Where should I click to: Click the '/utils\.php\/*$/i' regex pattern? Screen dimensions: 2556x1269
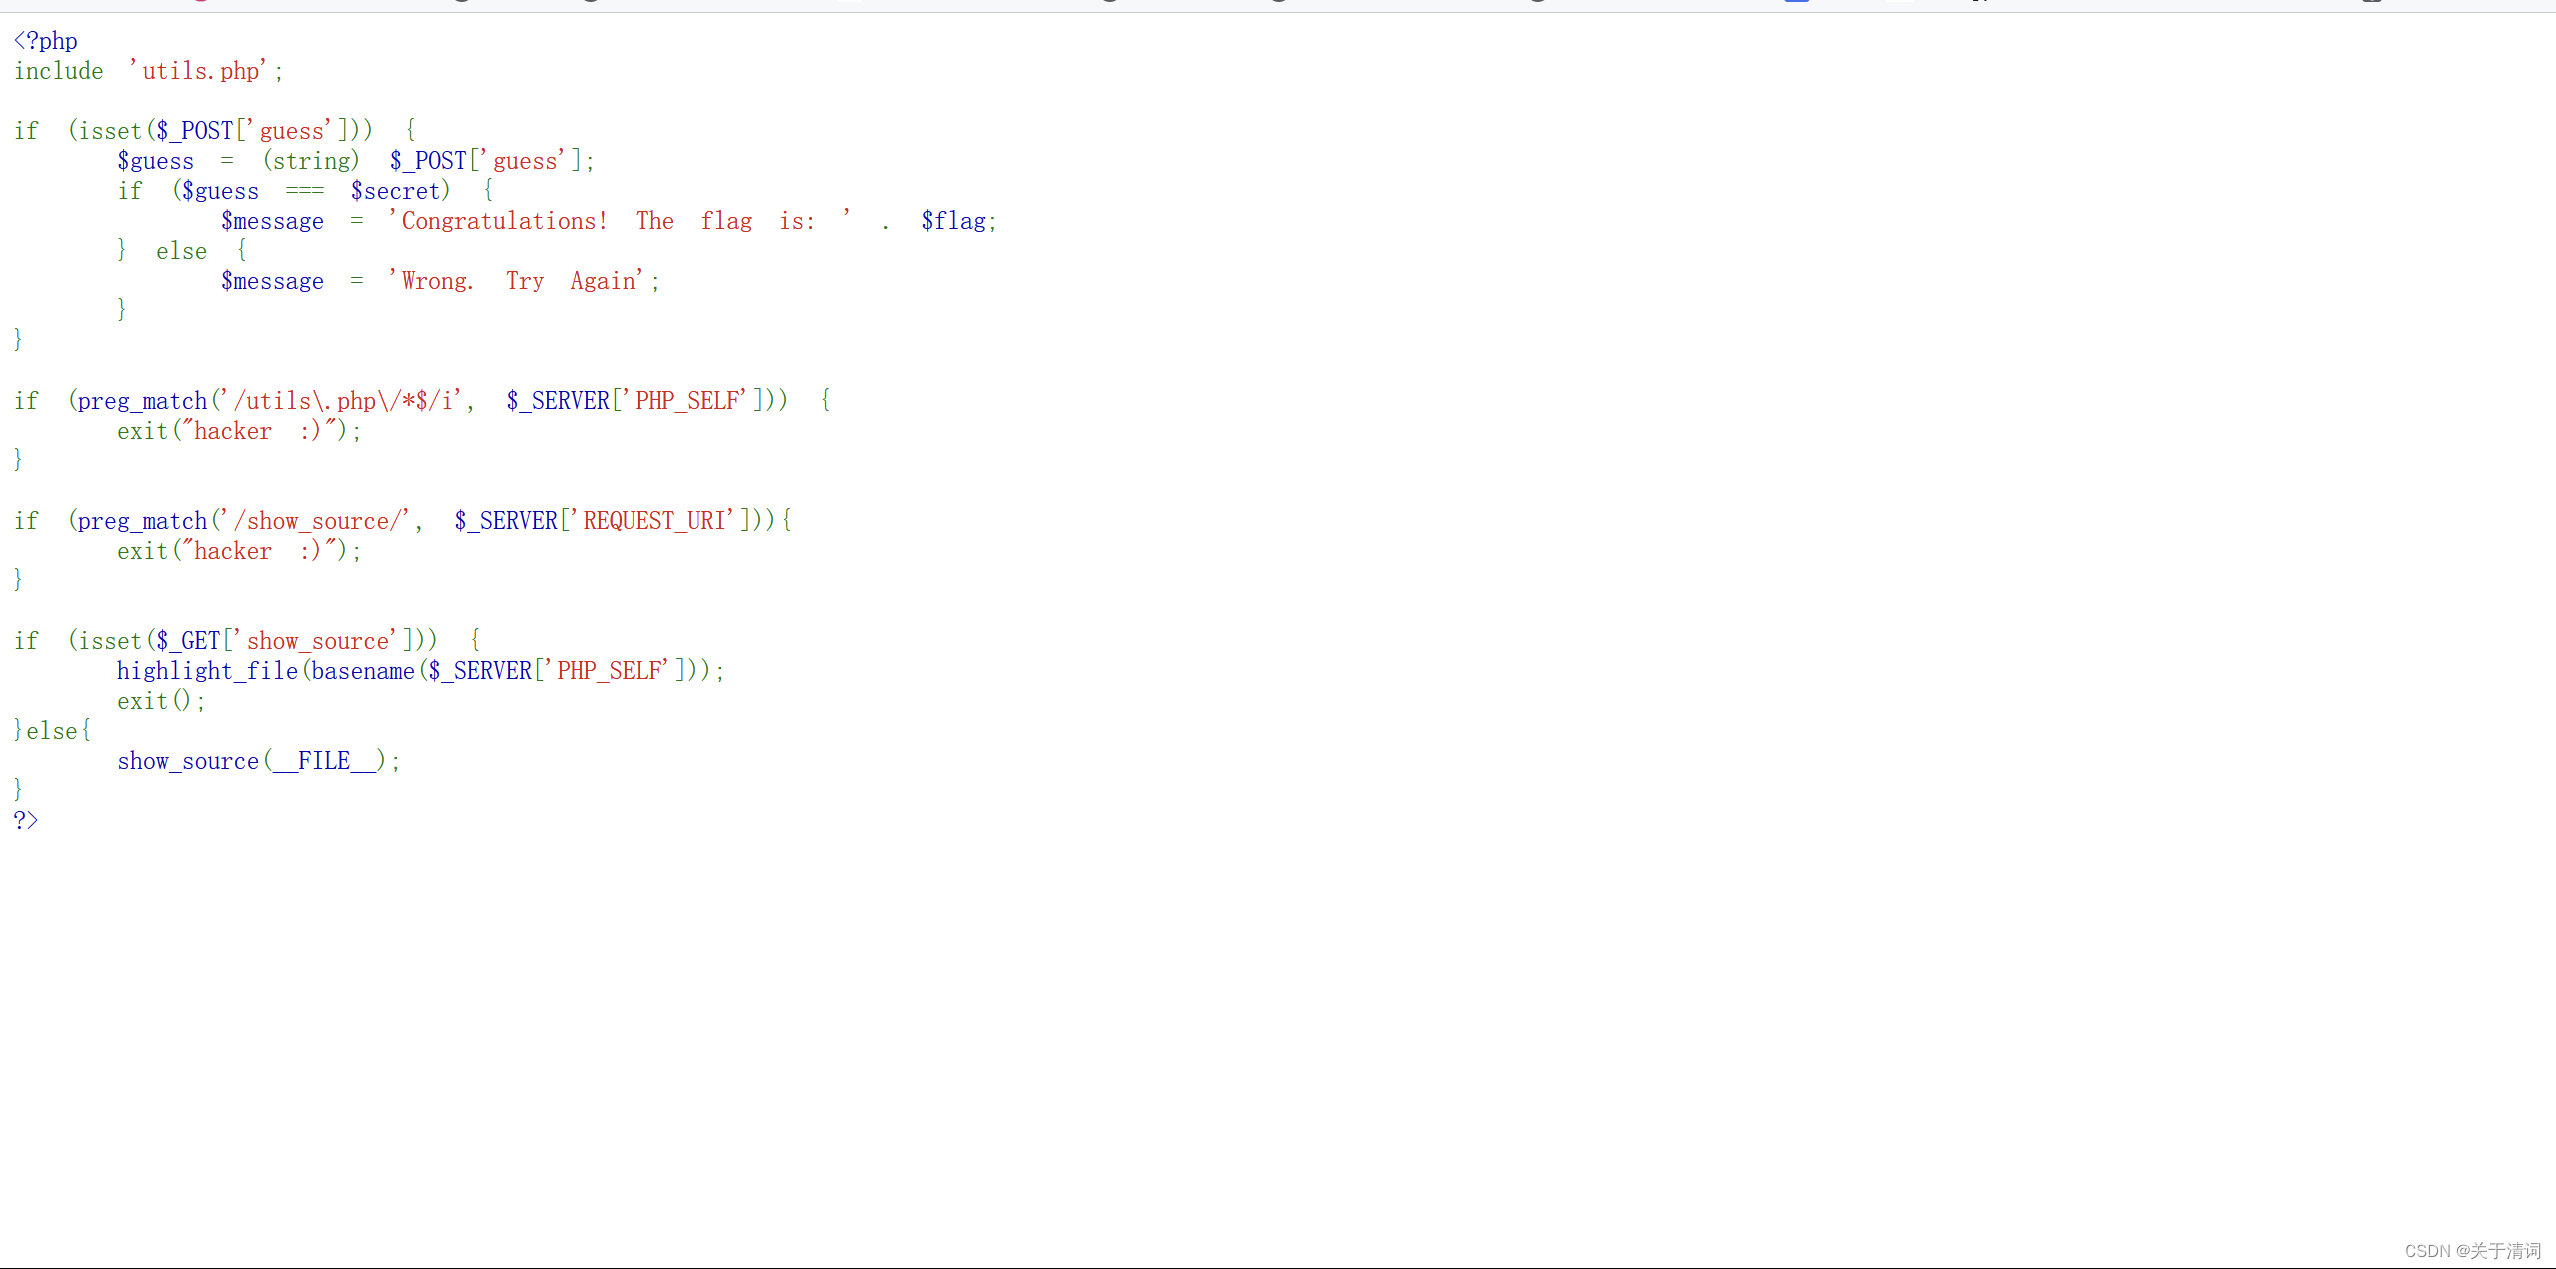343,401
